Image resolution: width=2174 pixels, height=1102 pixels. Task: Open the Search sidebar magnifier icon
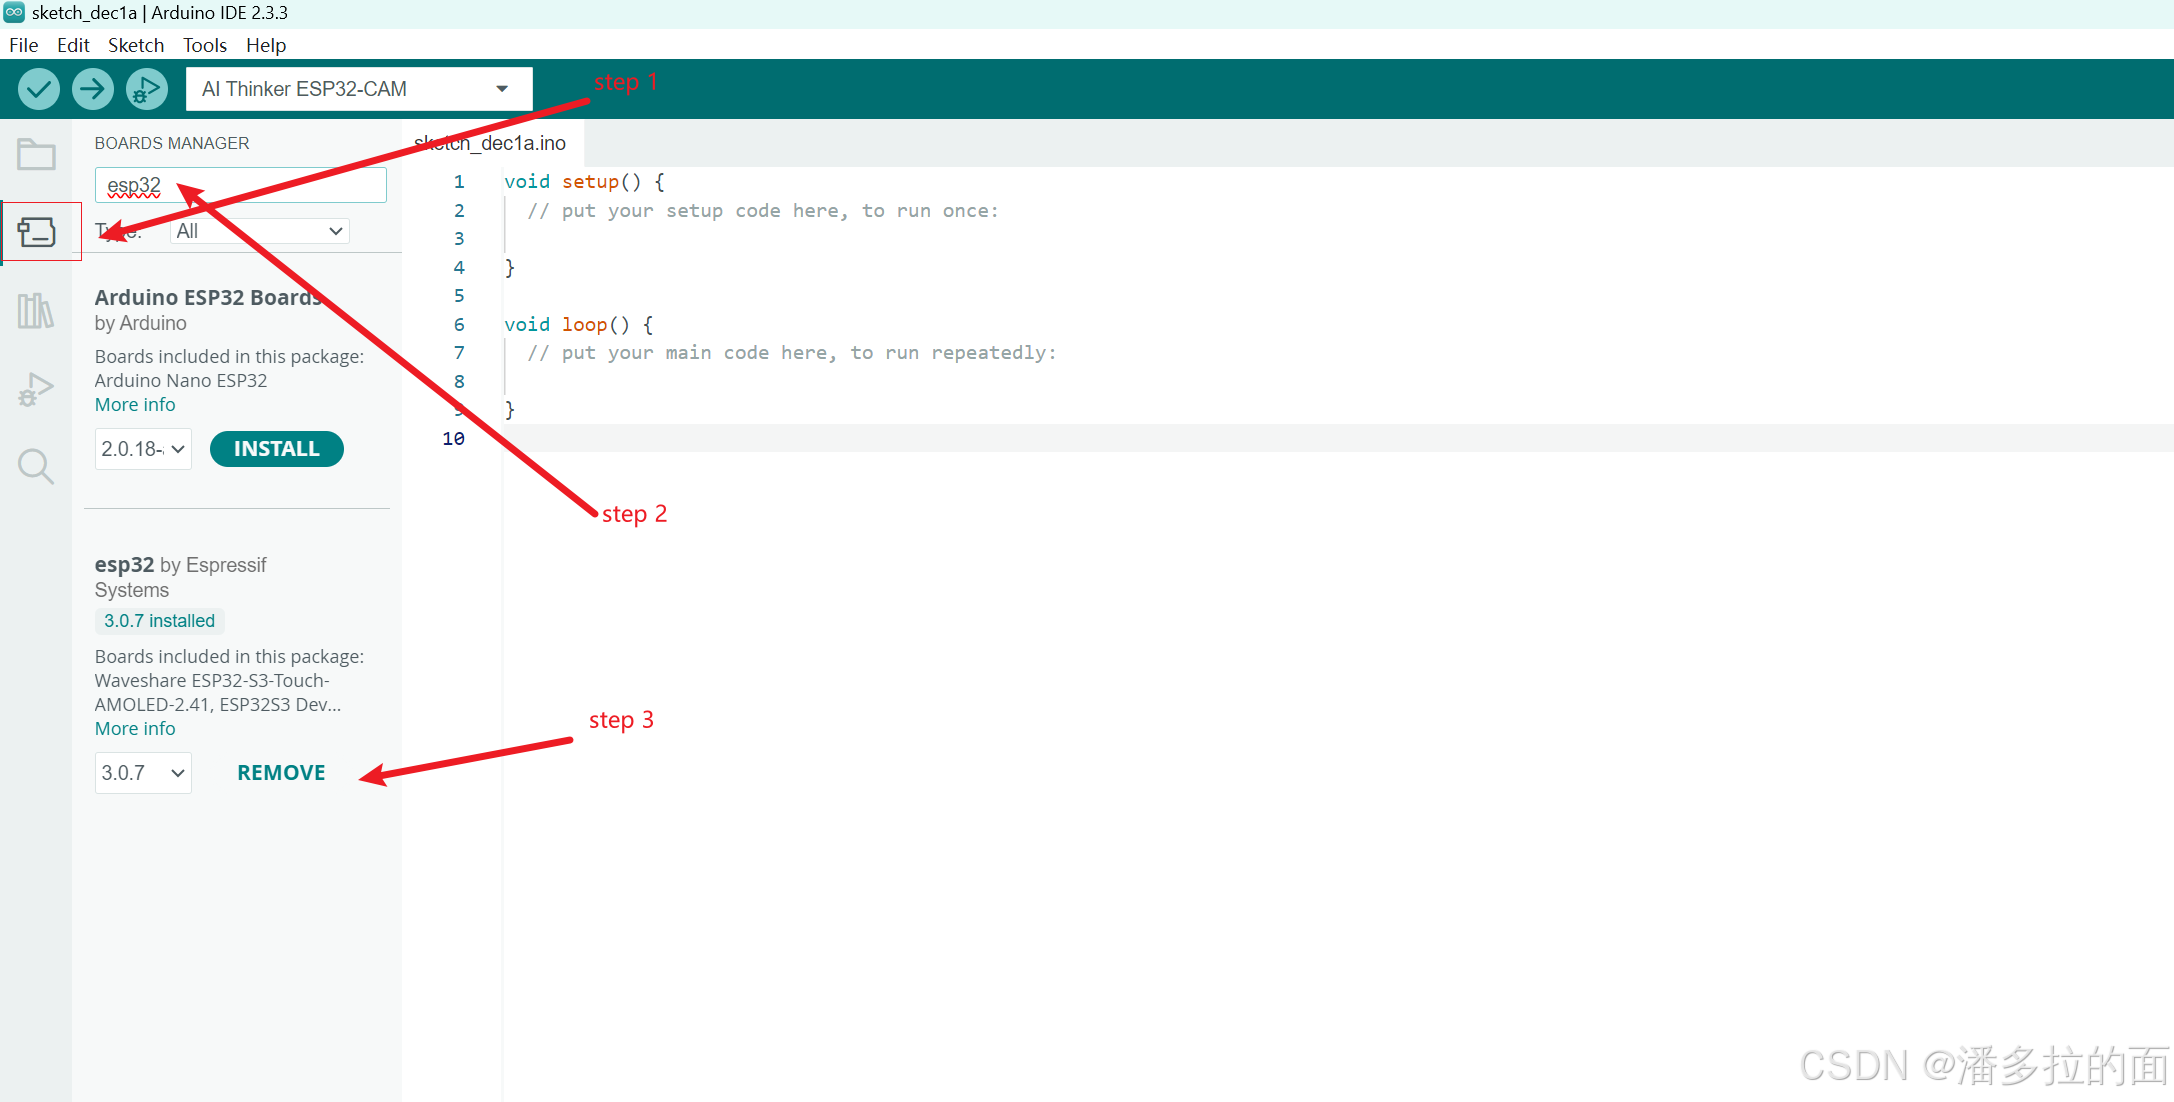(36, 466)
